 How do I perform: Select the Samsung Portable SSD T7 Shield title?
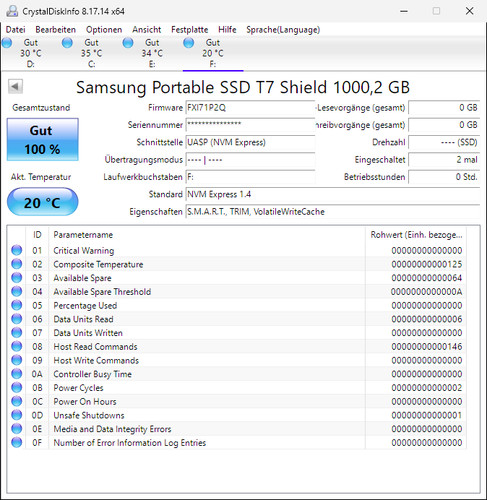[x=243, y=87]
